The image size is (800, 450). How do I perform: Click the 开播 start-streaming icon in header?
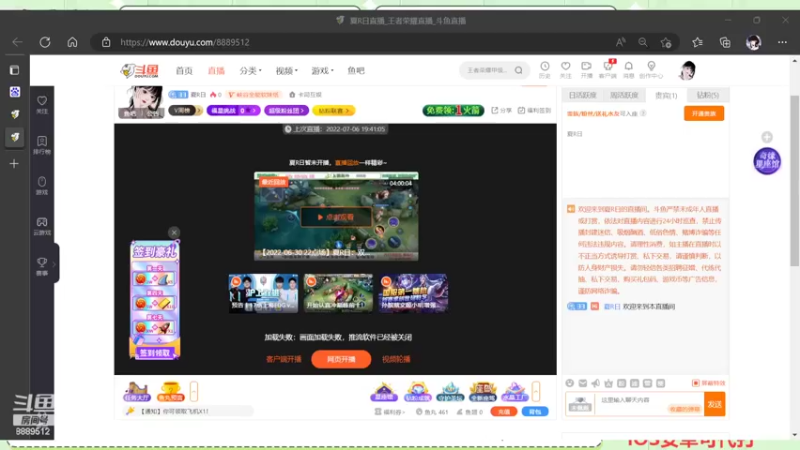click(586, 69)
